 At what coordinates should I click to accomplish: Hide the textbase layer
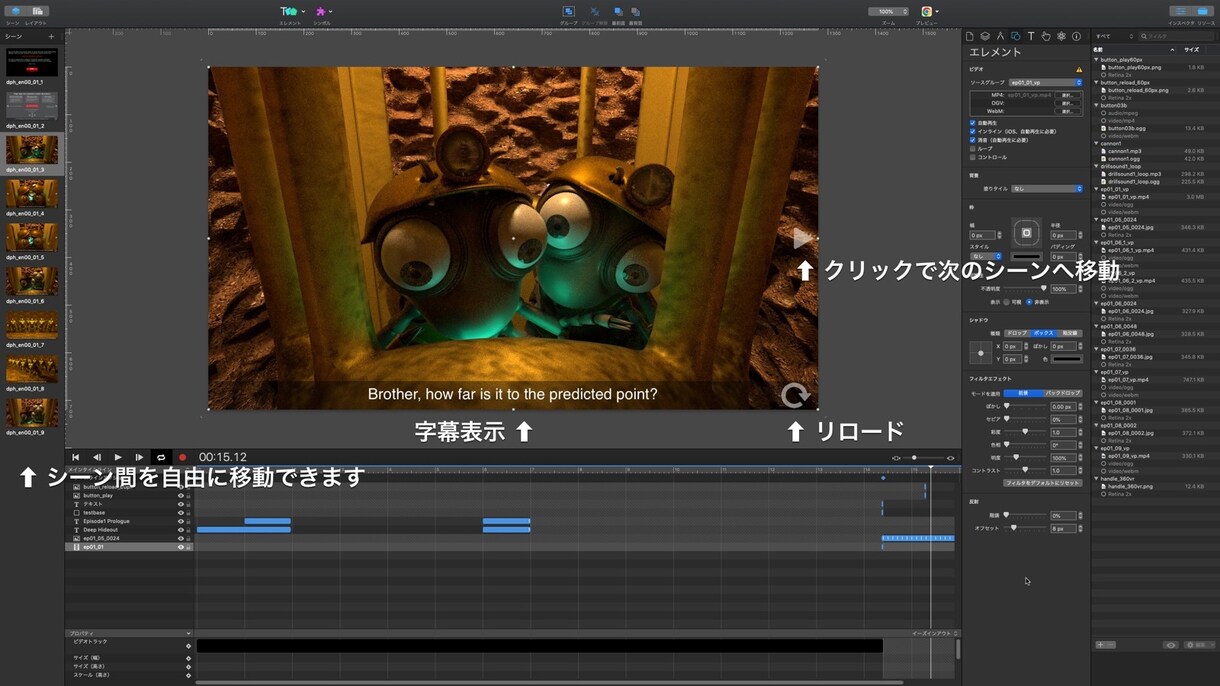(x=181, y=513)
